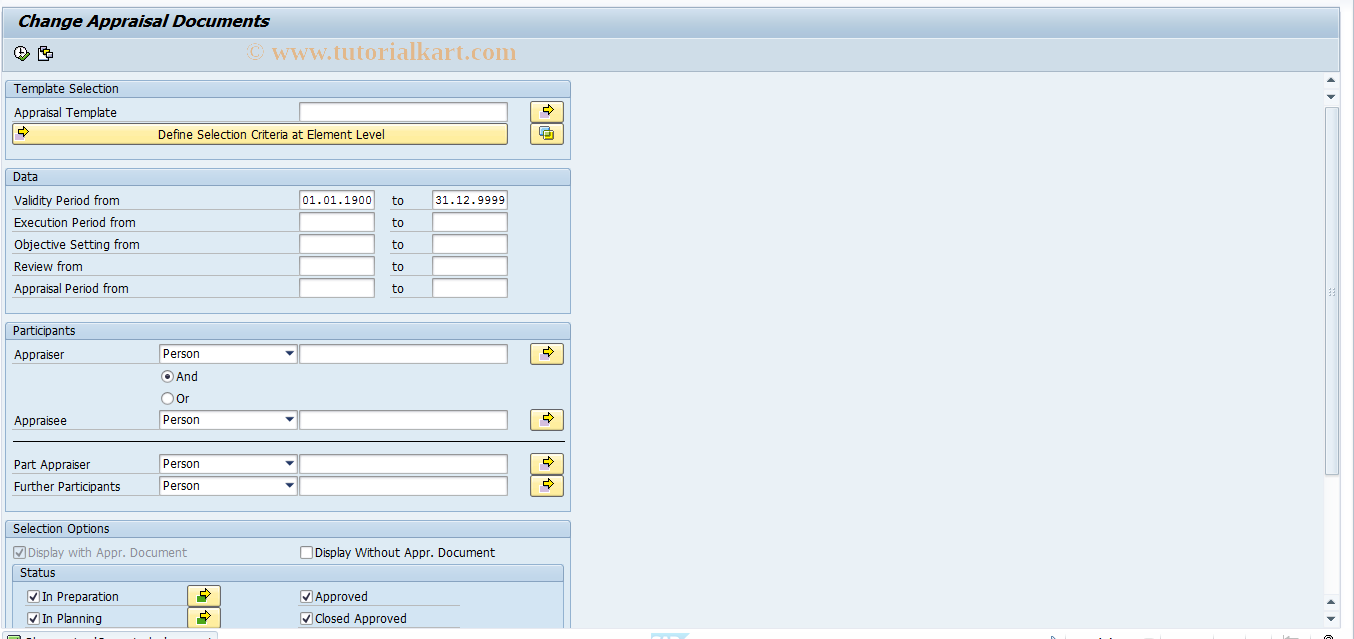Click the Participants group header
This screenshot has height=639, width=1354.
[x=288, y=330]
